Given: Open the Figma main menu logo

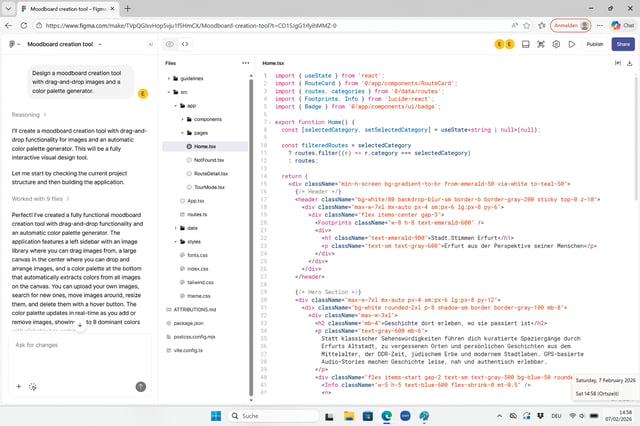Looking at the screenshot, I should click(13, 44).
